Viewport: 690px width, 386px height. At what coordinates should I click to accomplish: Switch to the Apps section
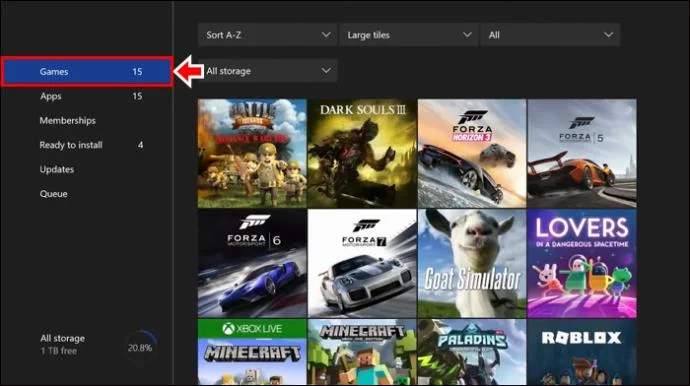click(87, 96)
